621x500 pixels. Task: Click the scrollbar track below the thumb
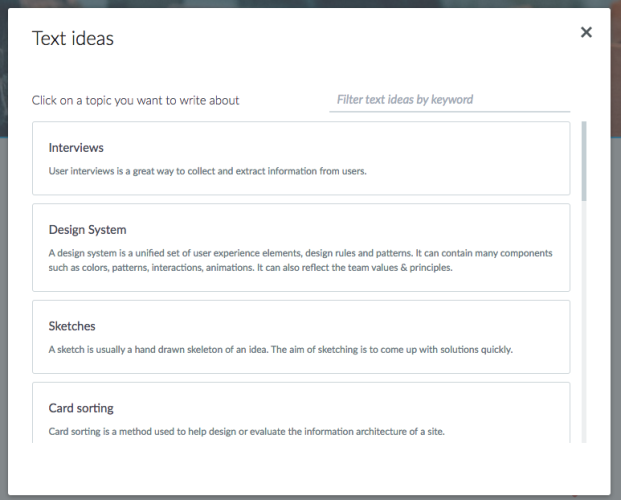[x=584, y=322]
